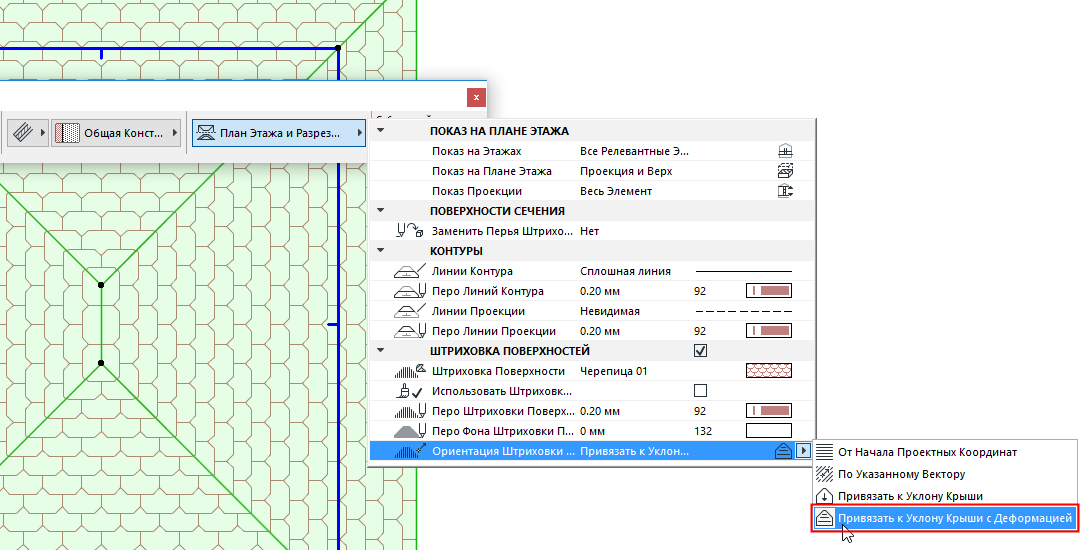Click the От Начала Проектных Координат menu icon
Image resolution: width=1087 pixels, height=550 pixels.
(x=824, y=452)
